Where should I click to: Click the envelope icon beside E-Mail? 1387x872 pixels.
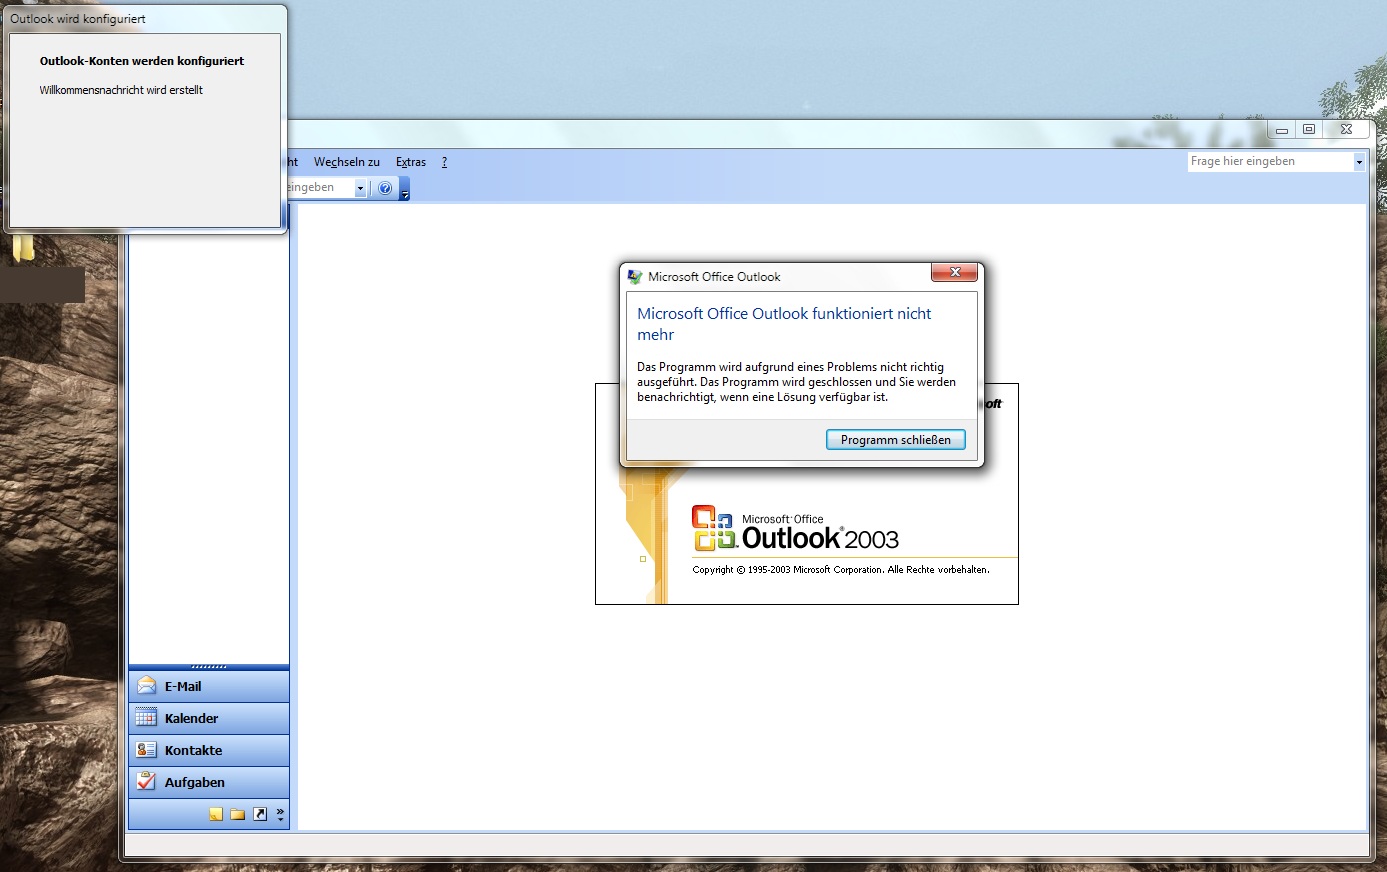(147, 686)
